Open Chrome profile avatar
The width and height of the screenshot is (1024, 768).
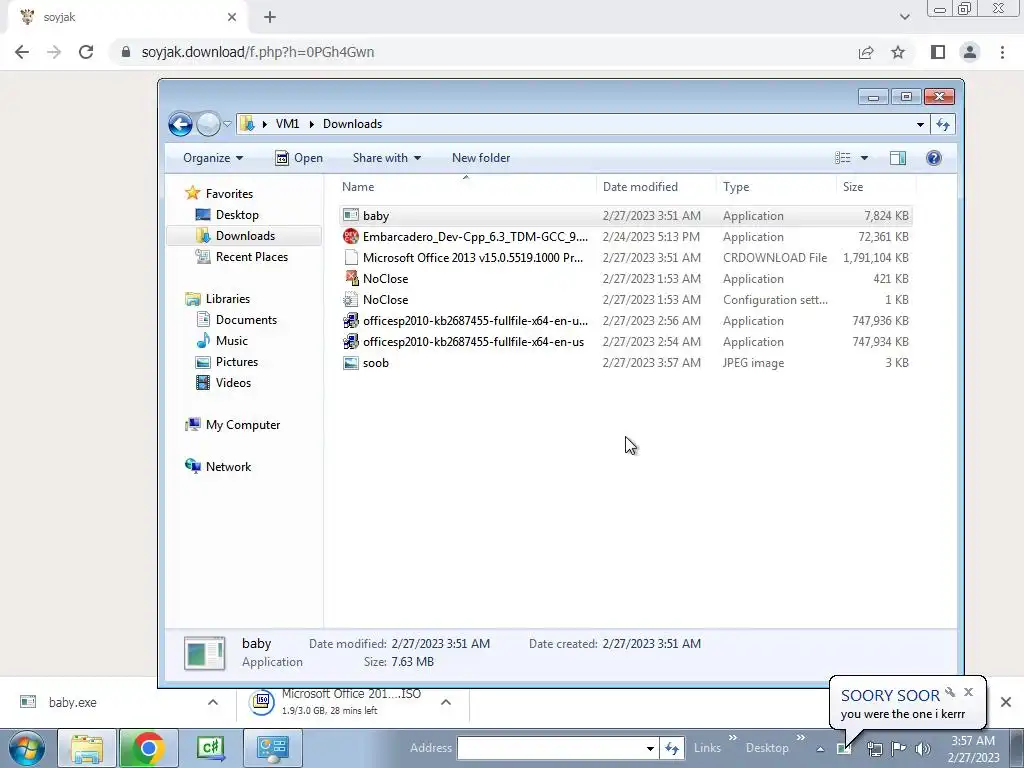pyautogui.click(x=970, y=52)
